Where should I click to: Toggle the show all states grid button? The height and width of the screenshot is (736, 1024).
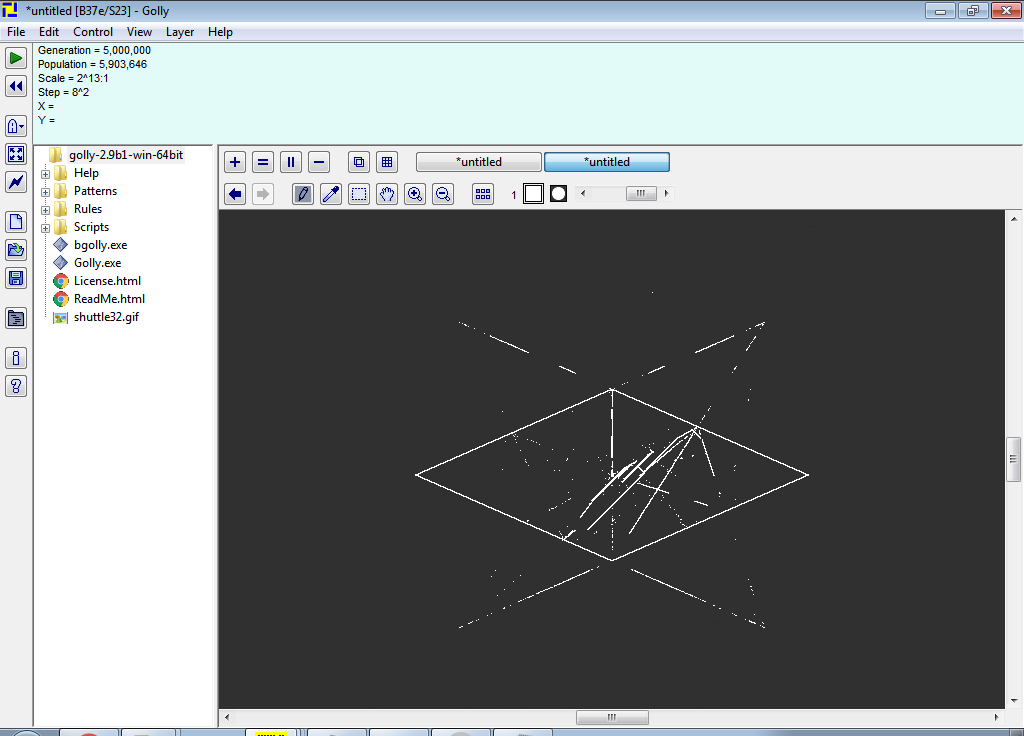pyautogui.click(x=483, y=194)
